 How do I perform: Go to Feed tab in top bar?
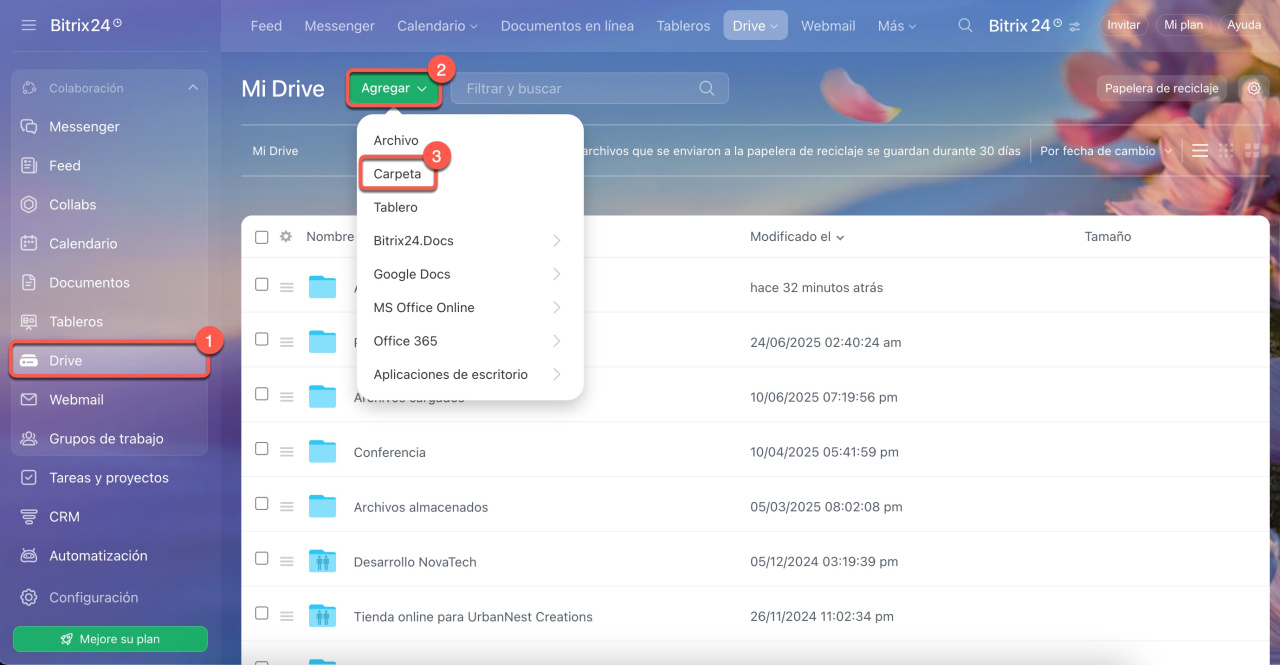[x=266, y=26]
